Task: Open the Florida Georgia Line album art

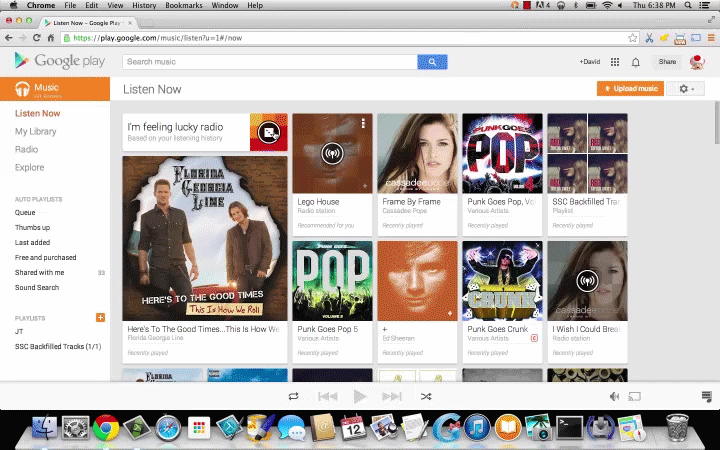Action: tap(205, 238)
